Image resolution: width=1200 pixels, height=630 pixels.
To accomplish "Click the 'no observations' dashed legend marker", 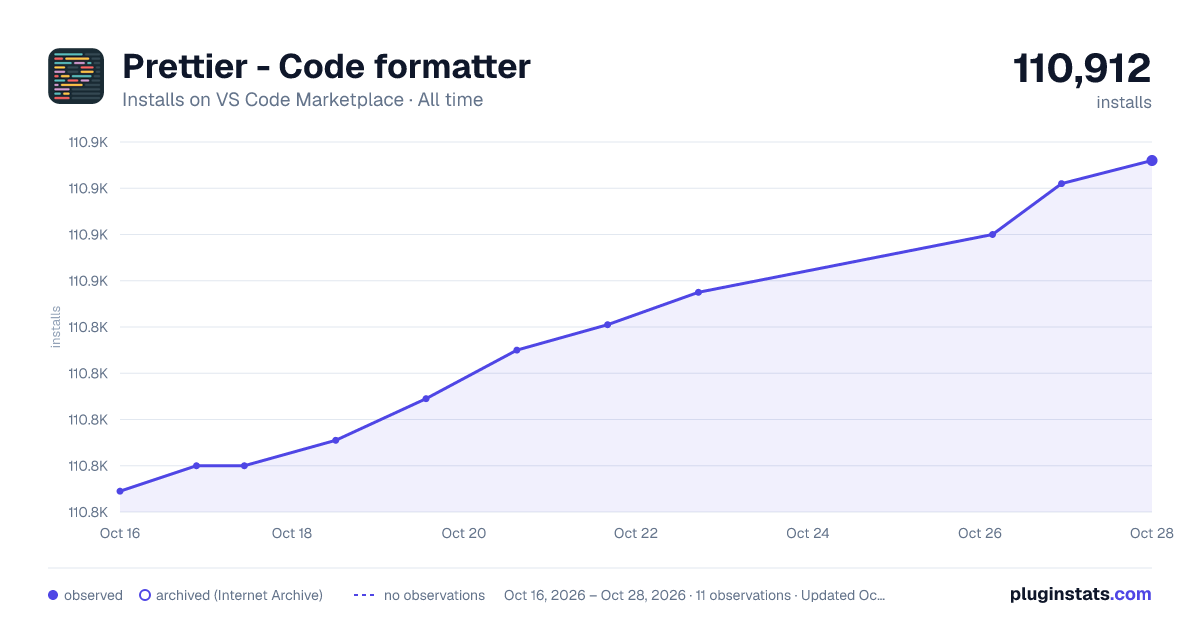I will coord(364,595).
